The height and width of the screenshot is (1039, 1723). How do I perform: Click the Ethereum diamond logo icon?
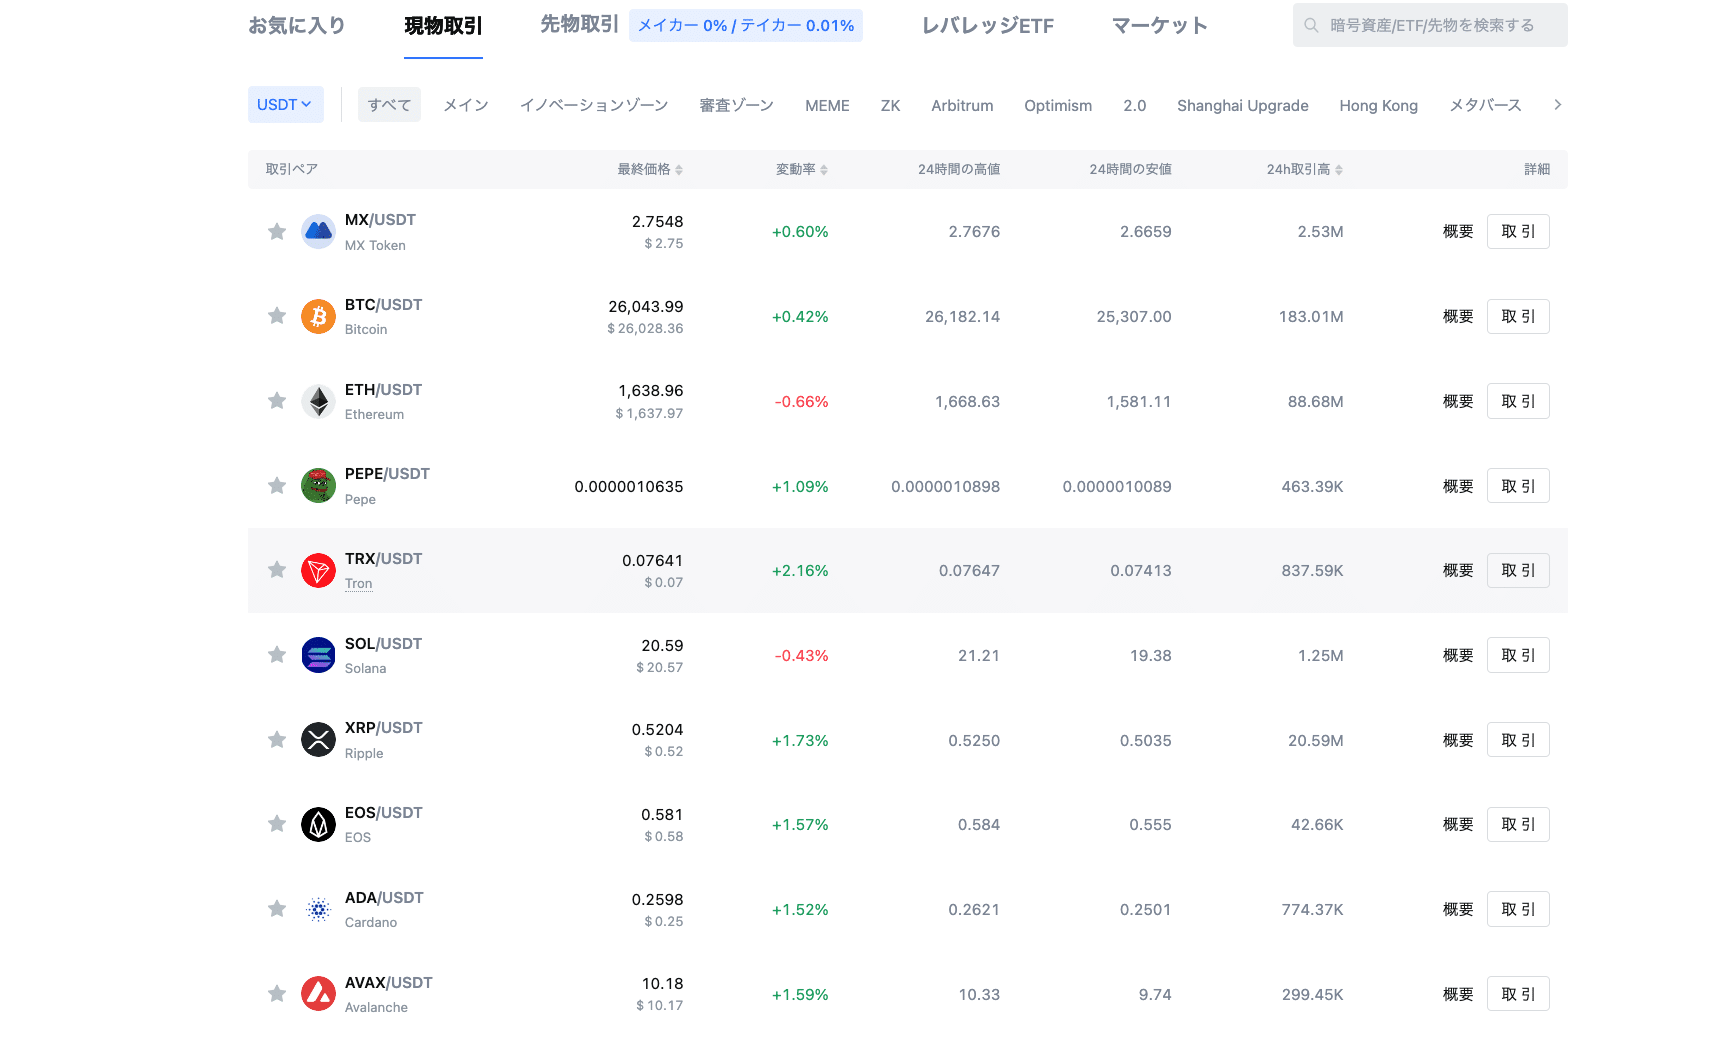point(318,402)
